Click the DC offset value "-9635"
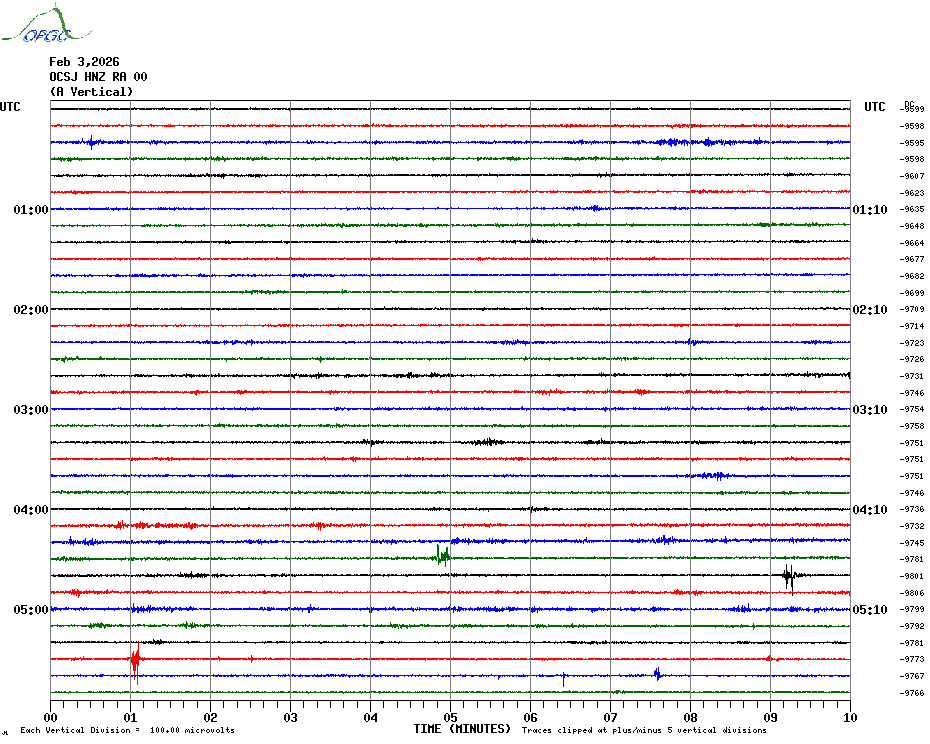930x744 pixels. (912, 209)
